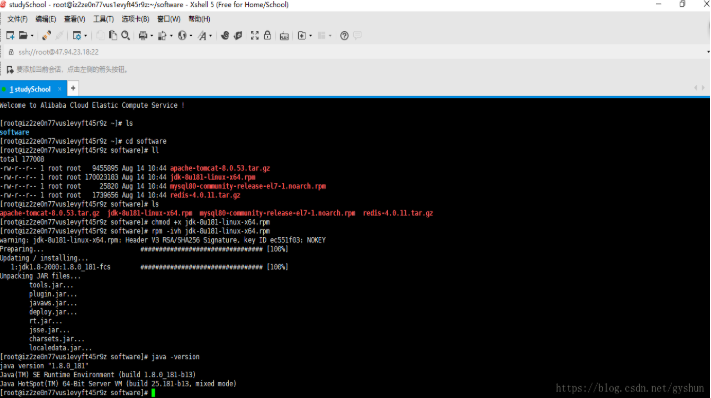Open the 工具(T) menu

[103, 19]
